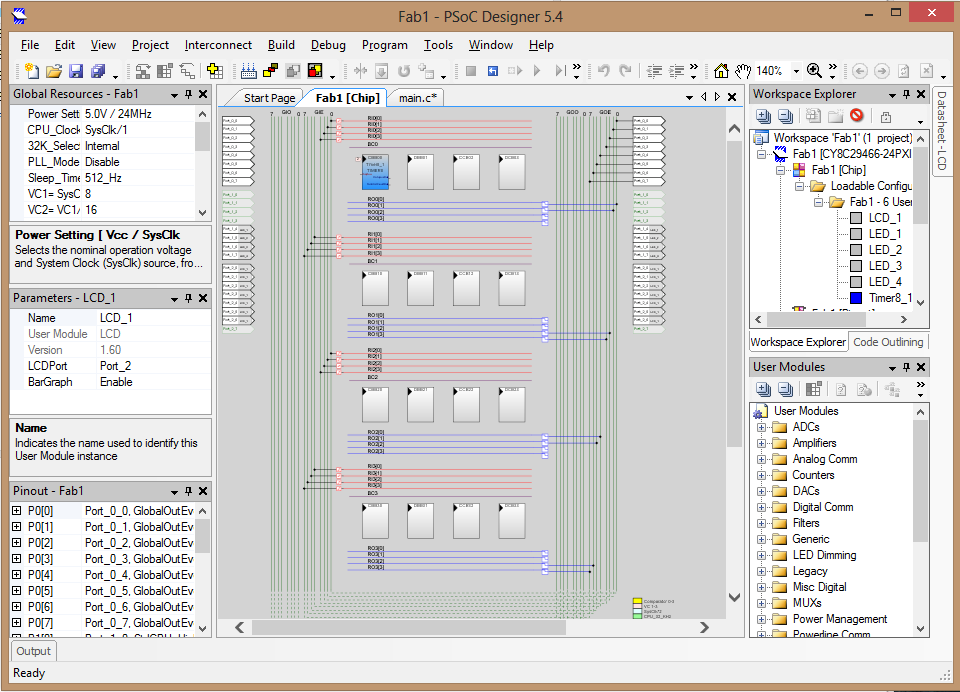Save the current file with the floppy icon

click(x=76, y=71)
